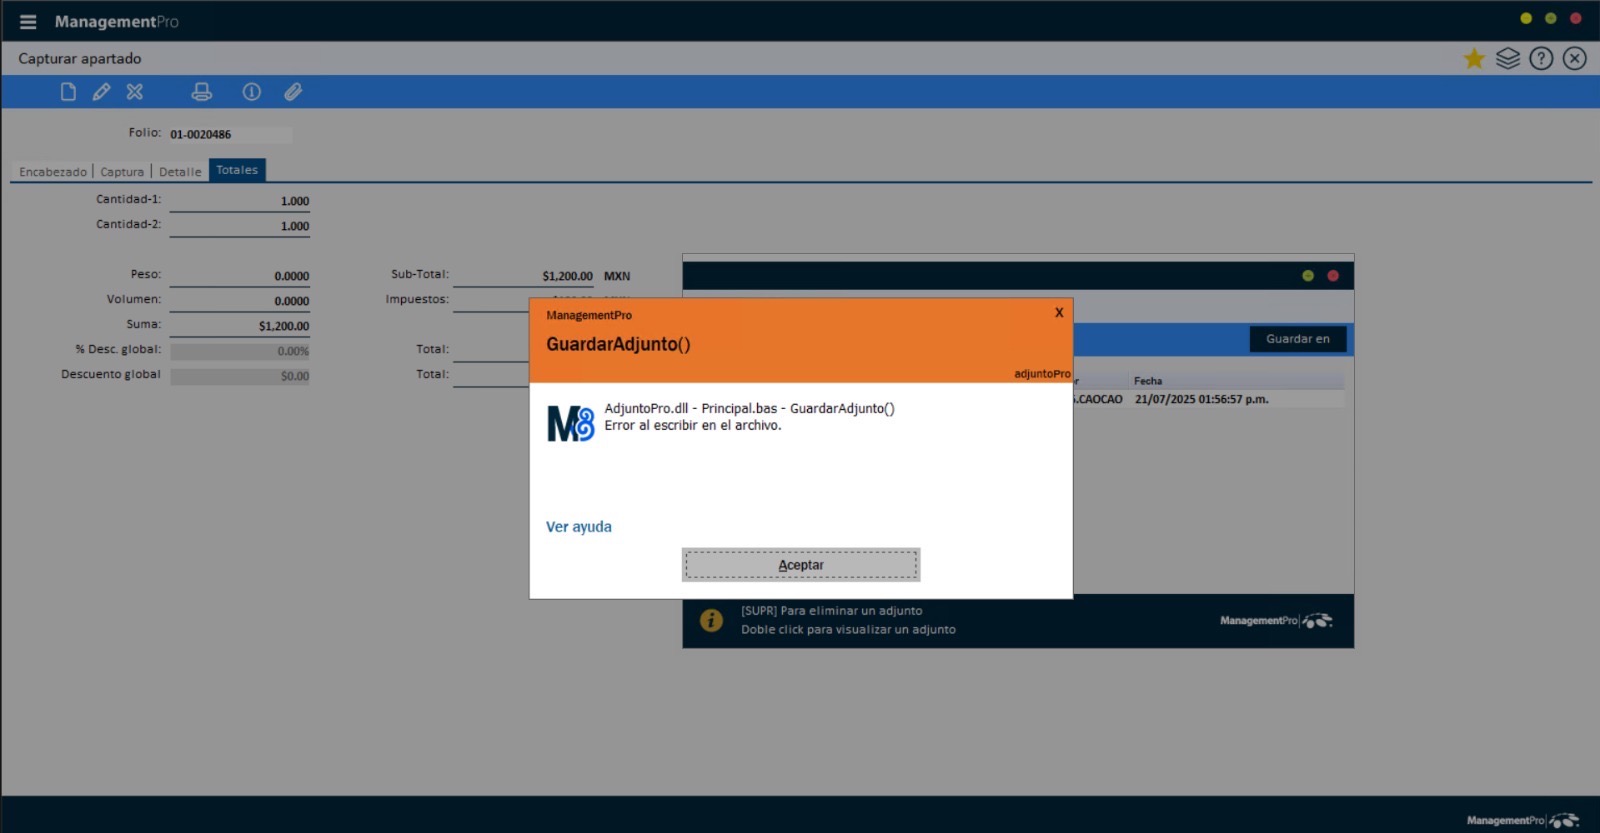The height and width of the screenshot is (833, 1600).
Task: Click the Descuento global field
Action: 240,376
